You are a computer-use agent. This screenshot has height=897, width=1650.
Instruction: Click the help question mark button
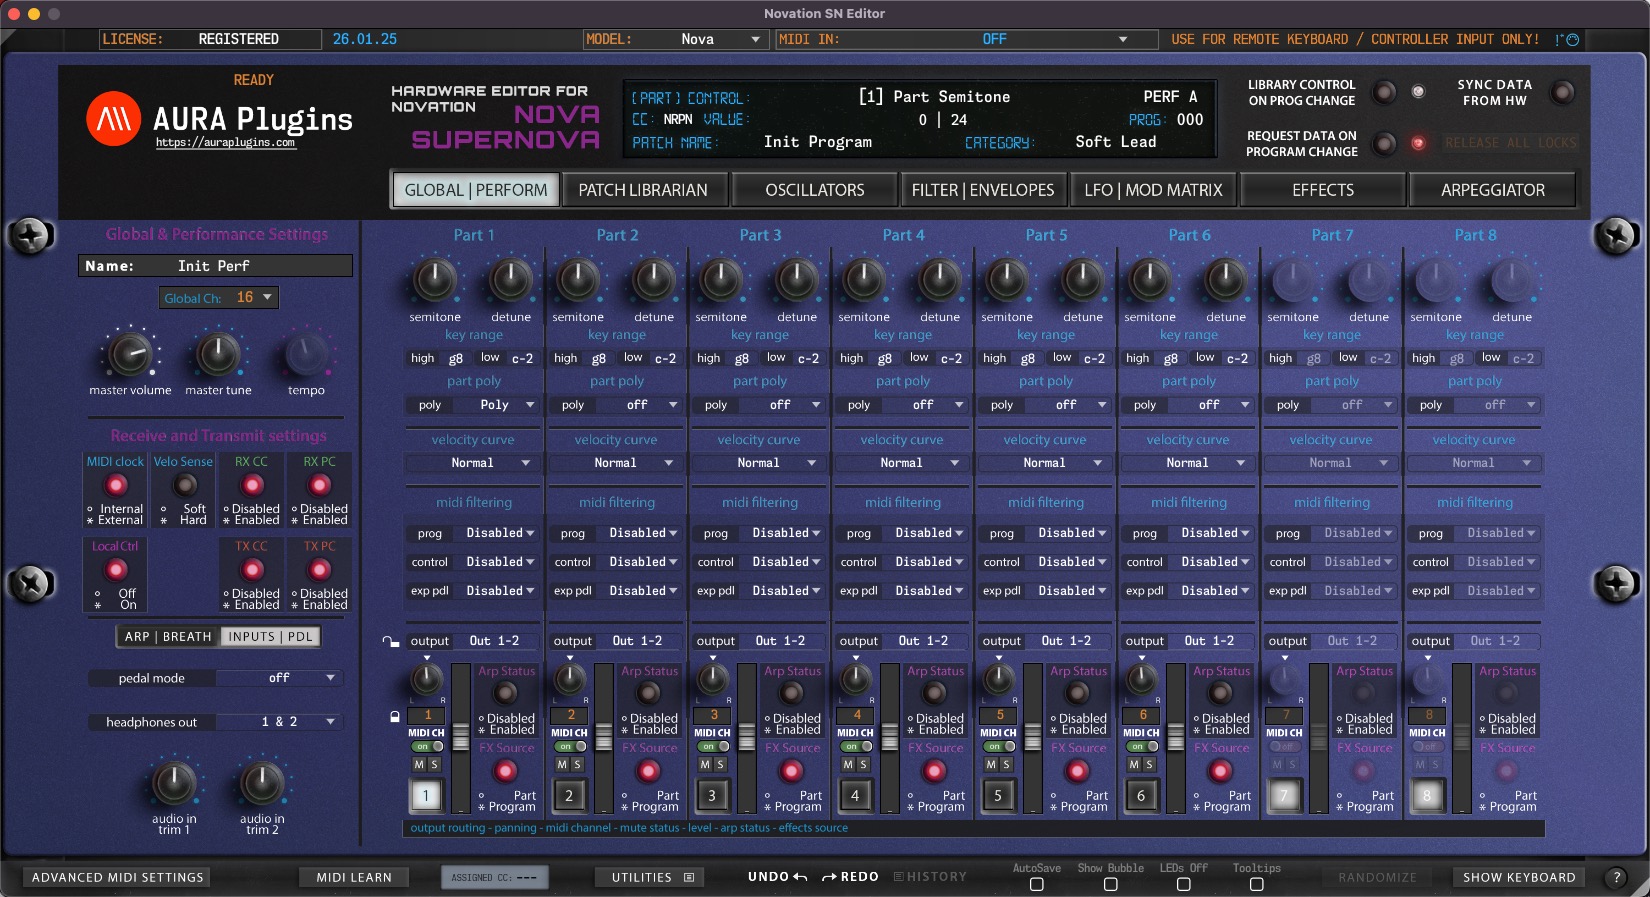pyautogui.click(x=1615, y=877)
